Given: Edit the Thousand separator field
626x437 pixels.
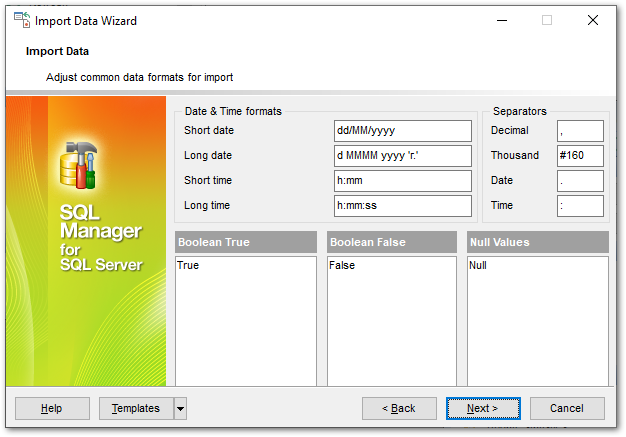Looking at the screenshot, I should (x=580, y=156).
